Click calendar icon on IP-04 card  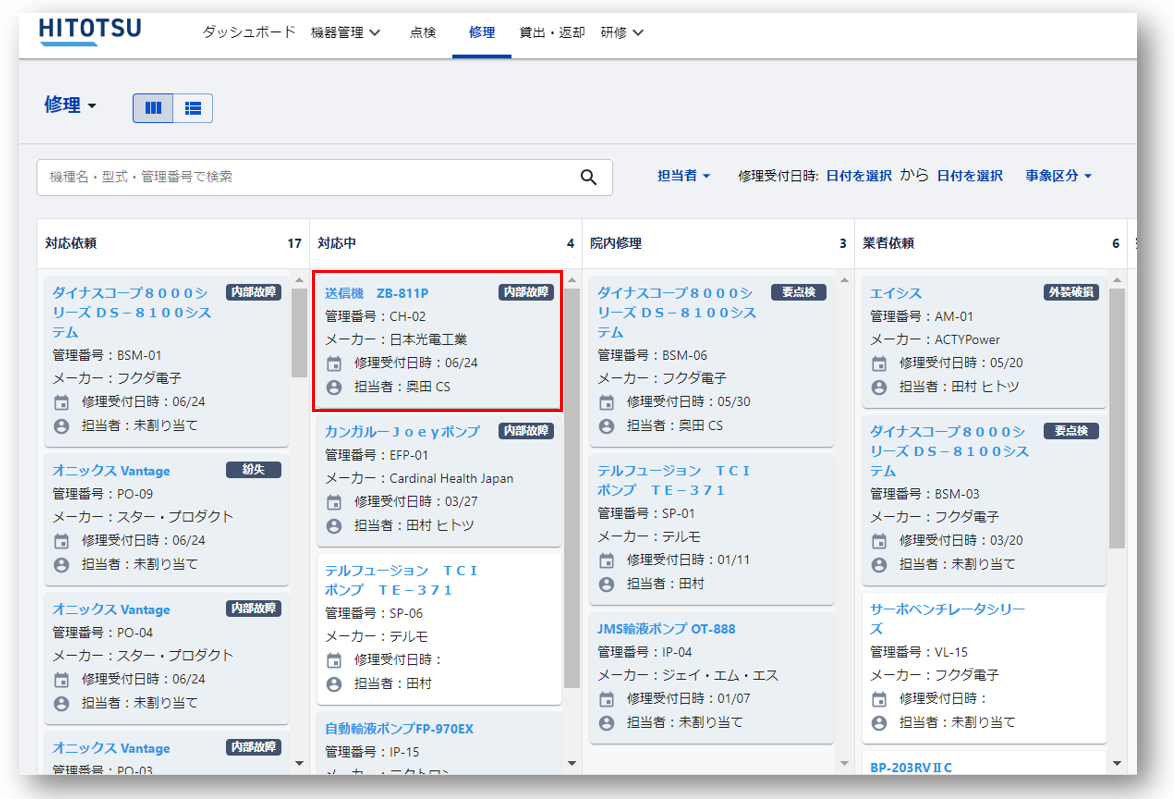pyautogui.click(x=606, y=699)
